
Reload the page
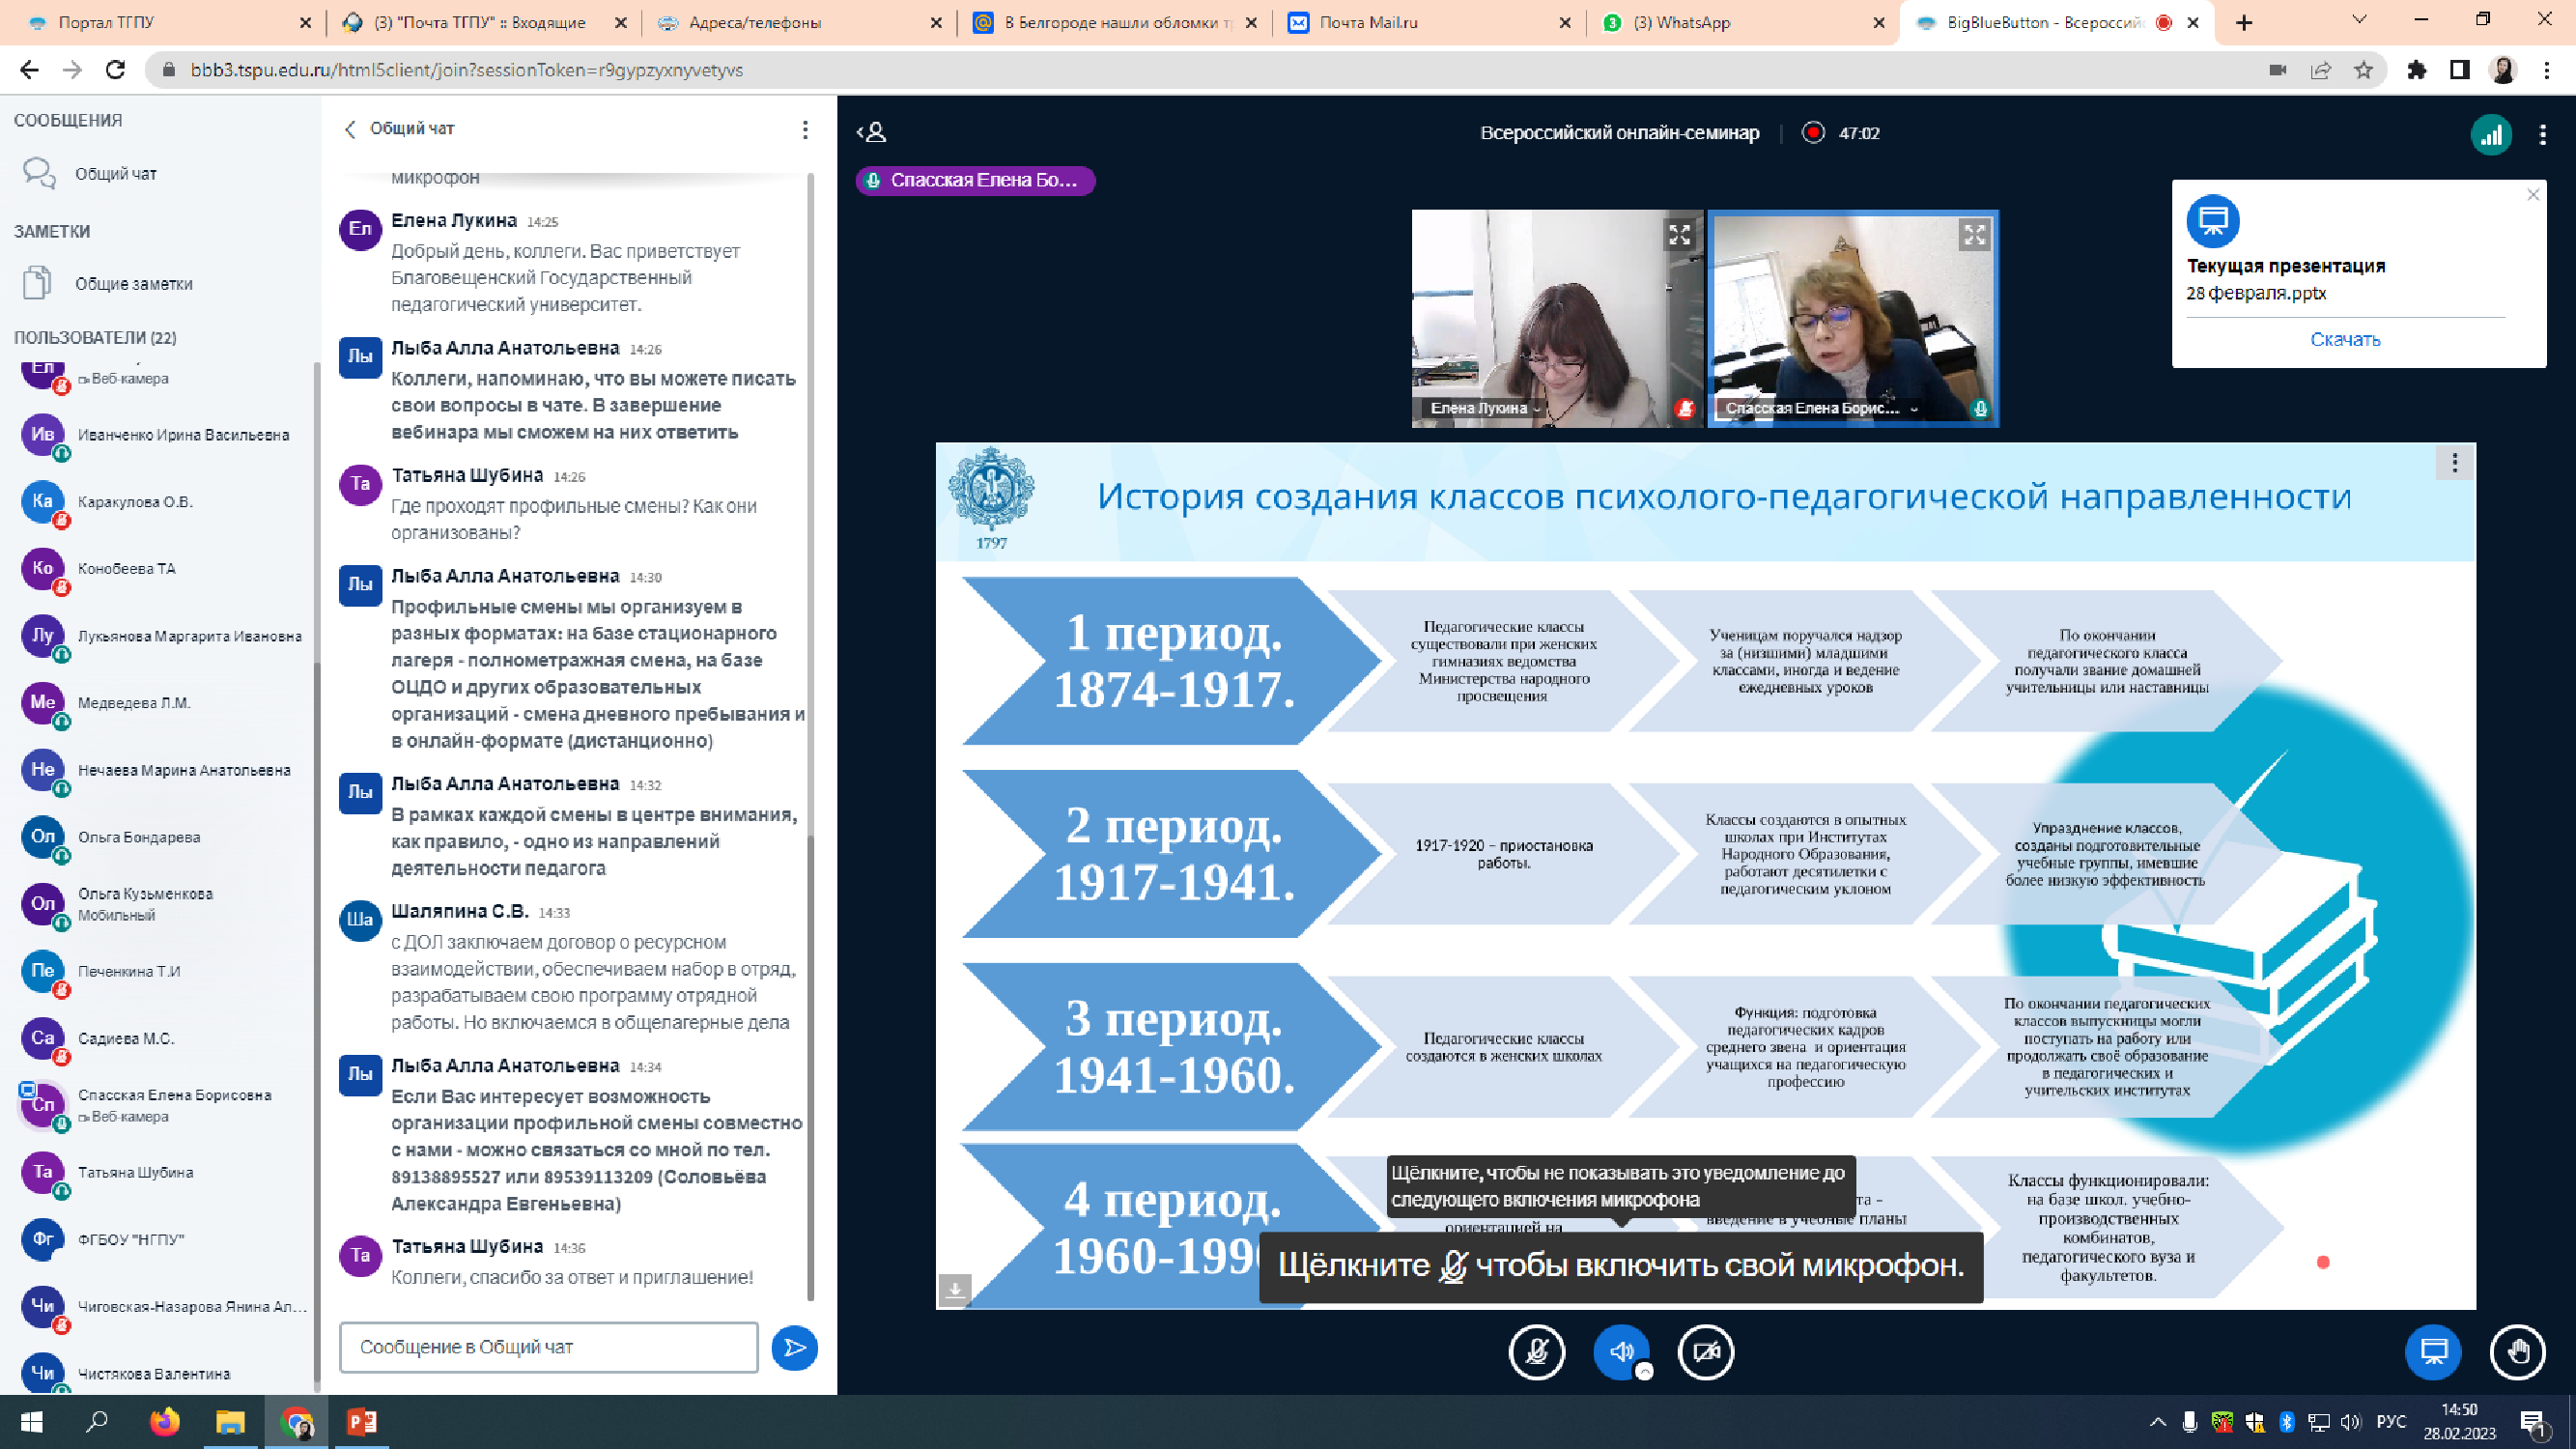(115, 69)
